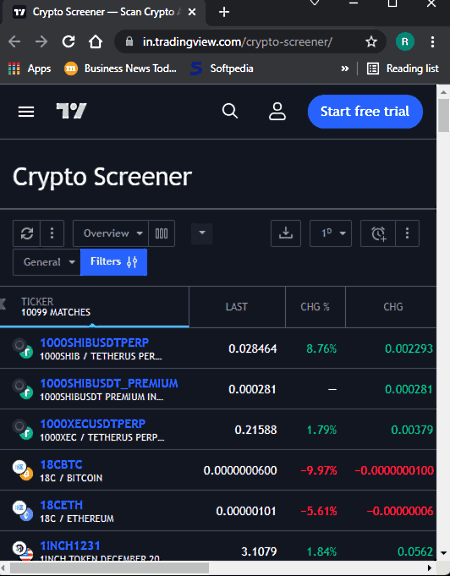Expand the Overview column set dropdown

[111, 233]
